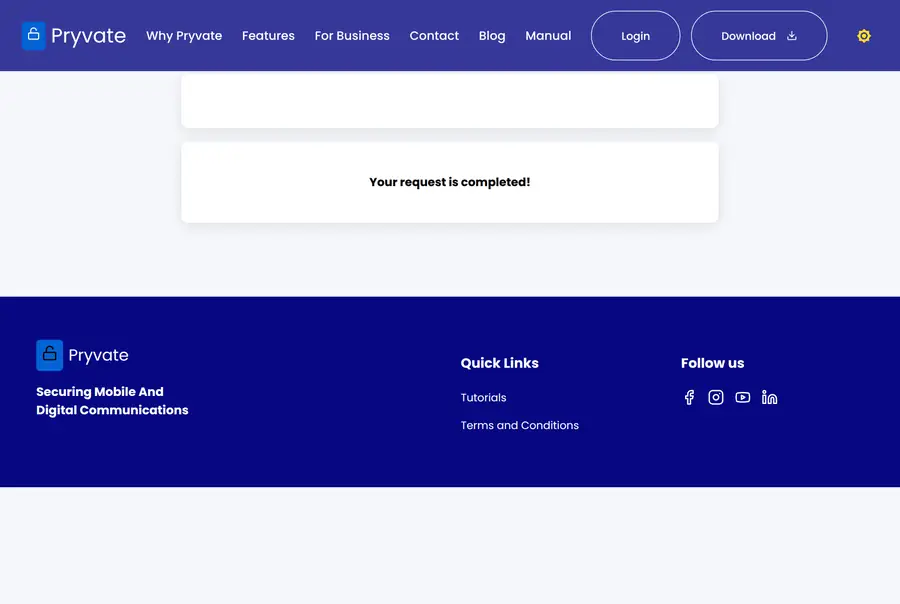Screen dimensions: 900x604
Task: Open the Tutorials quick link
Action: pyautogui.click(x=483, y=397)
